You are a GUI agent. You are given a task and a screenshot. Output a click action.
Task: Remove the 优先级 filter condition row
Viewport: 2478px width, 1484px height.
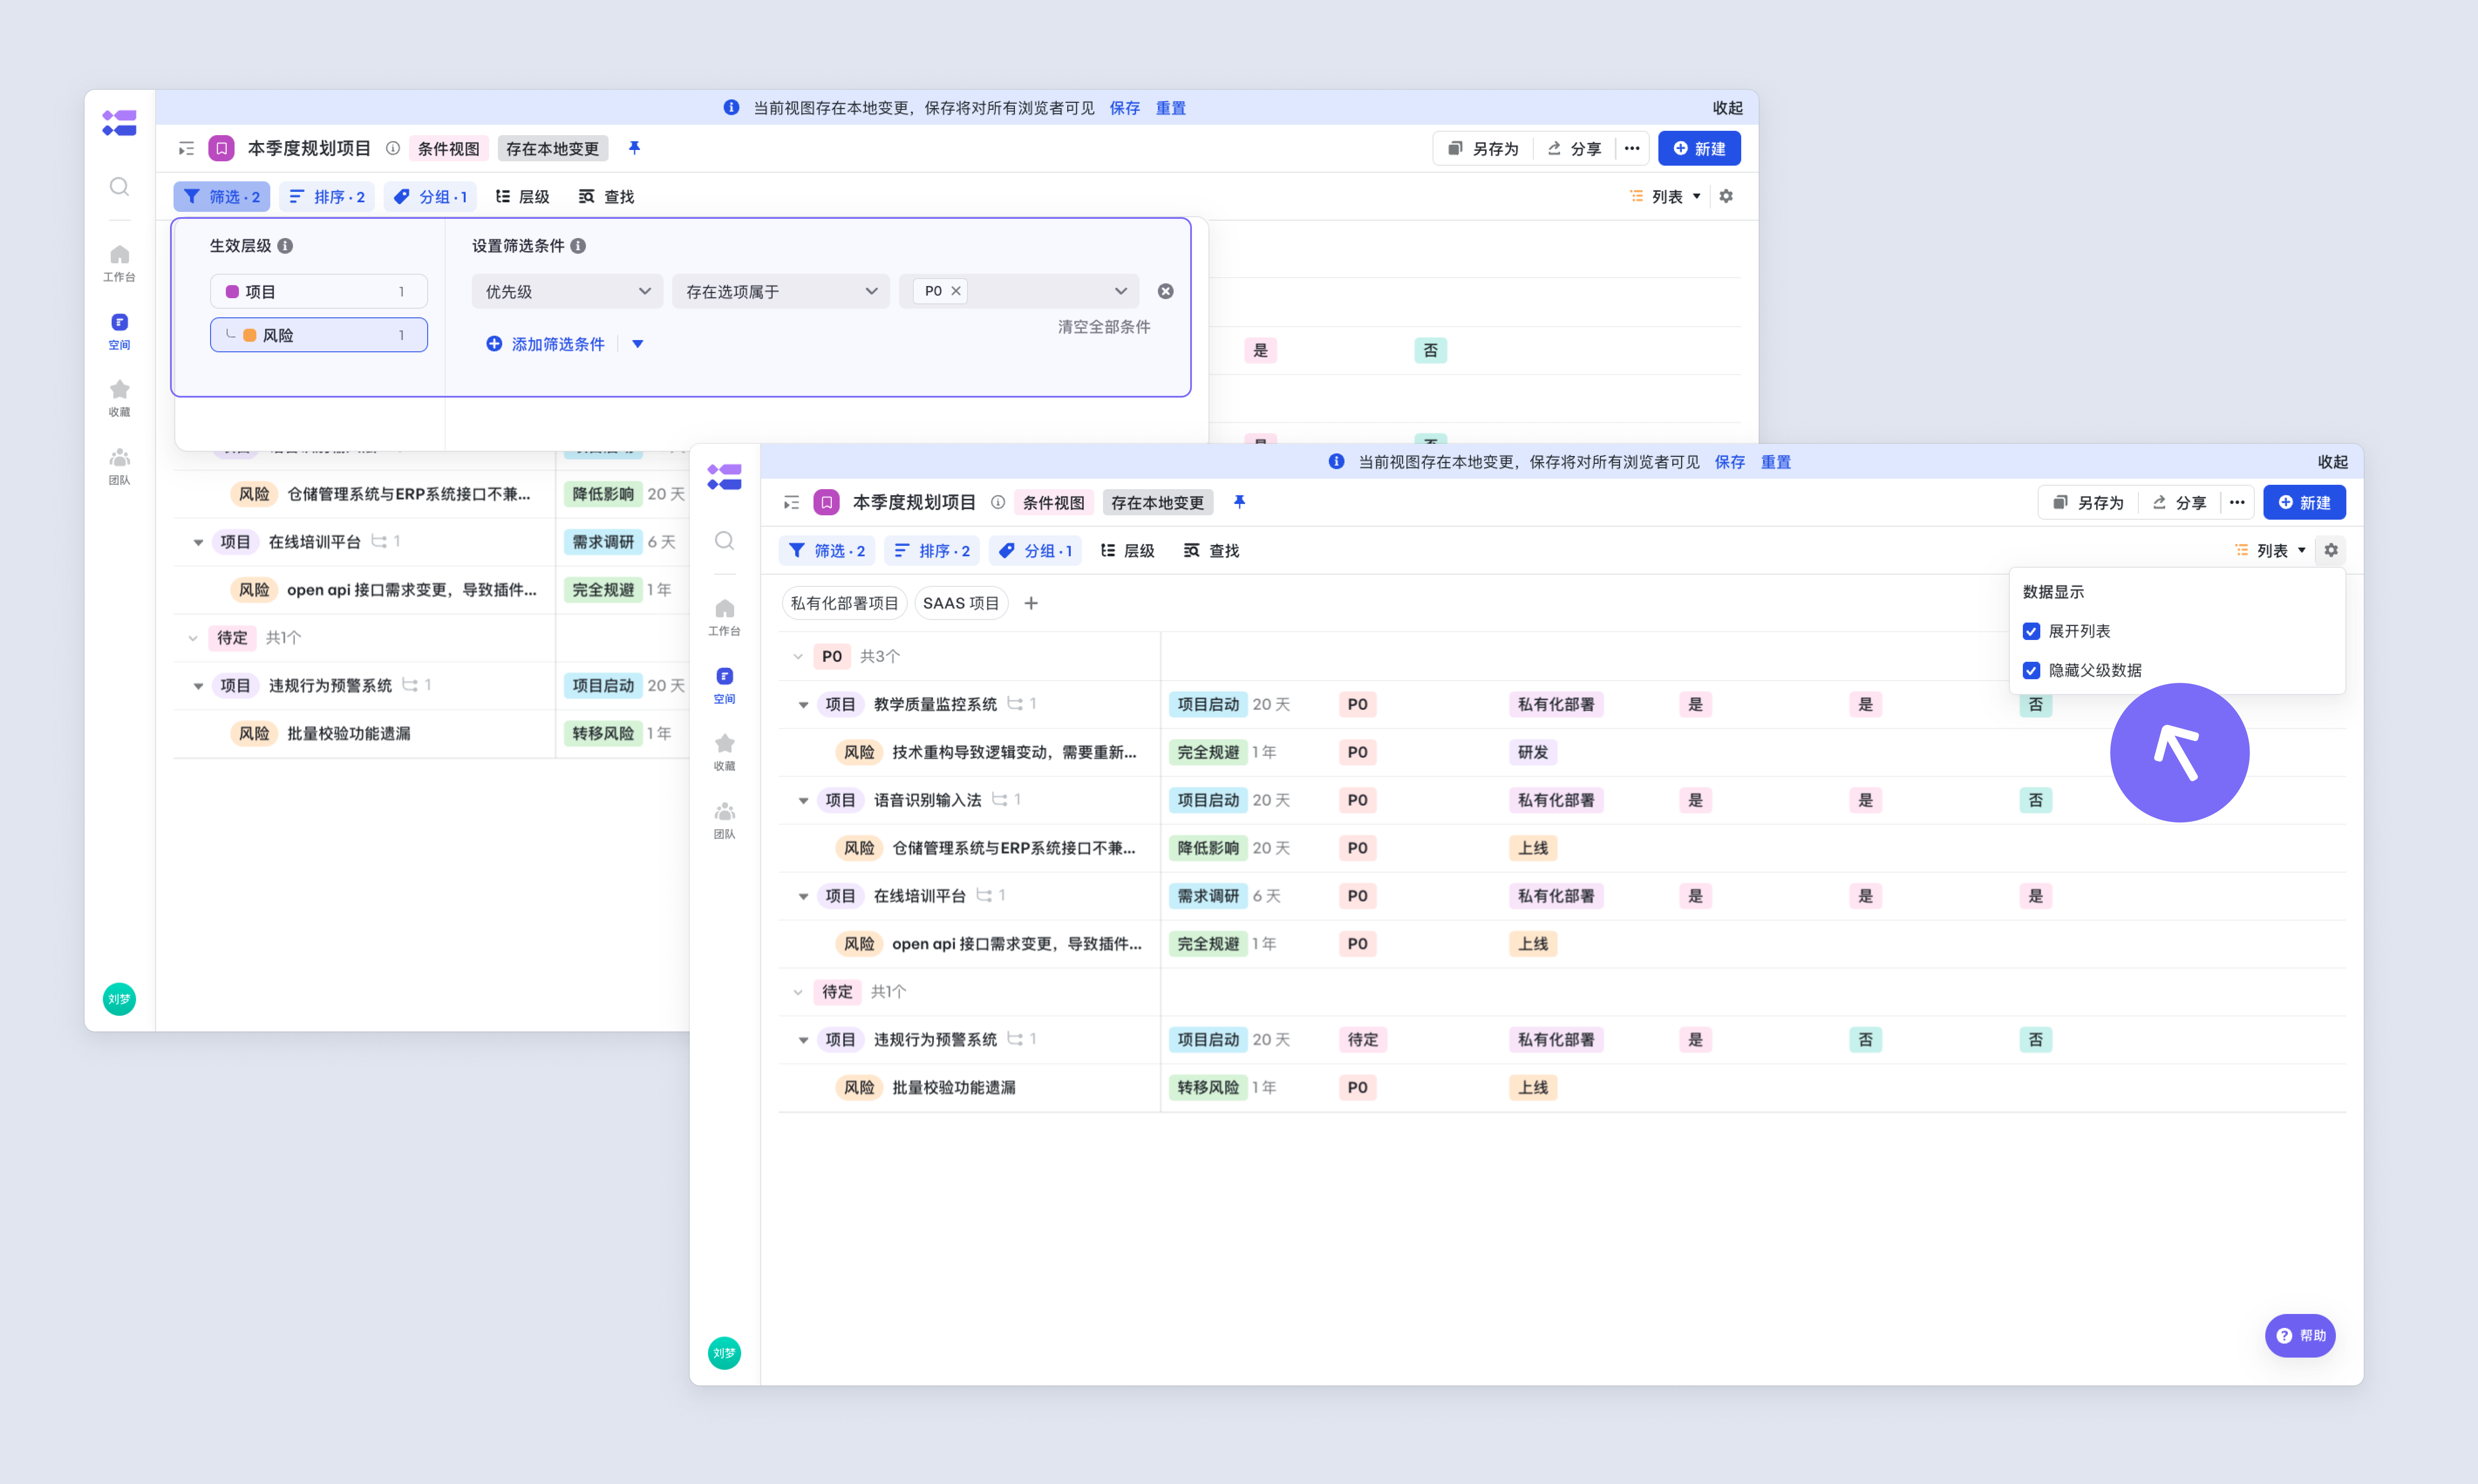1166,291
